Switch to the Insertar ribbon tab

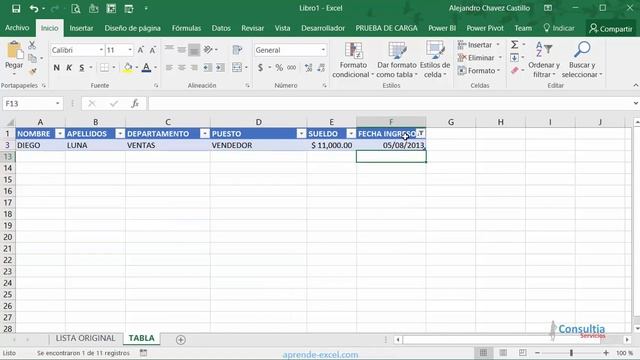click(81, 28)
